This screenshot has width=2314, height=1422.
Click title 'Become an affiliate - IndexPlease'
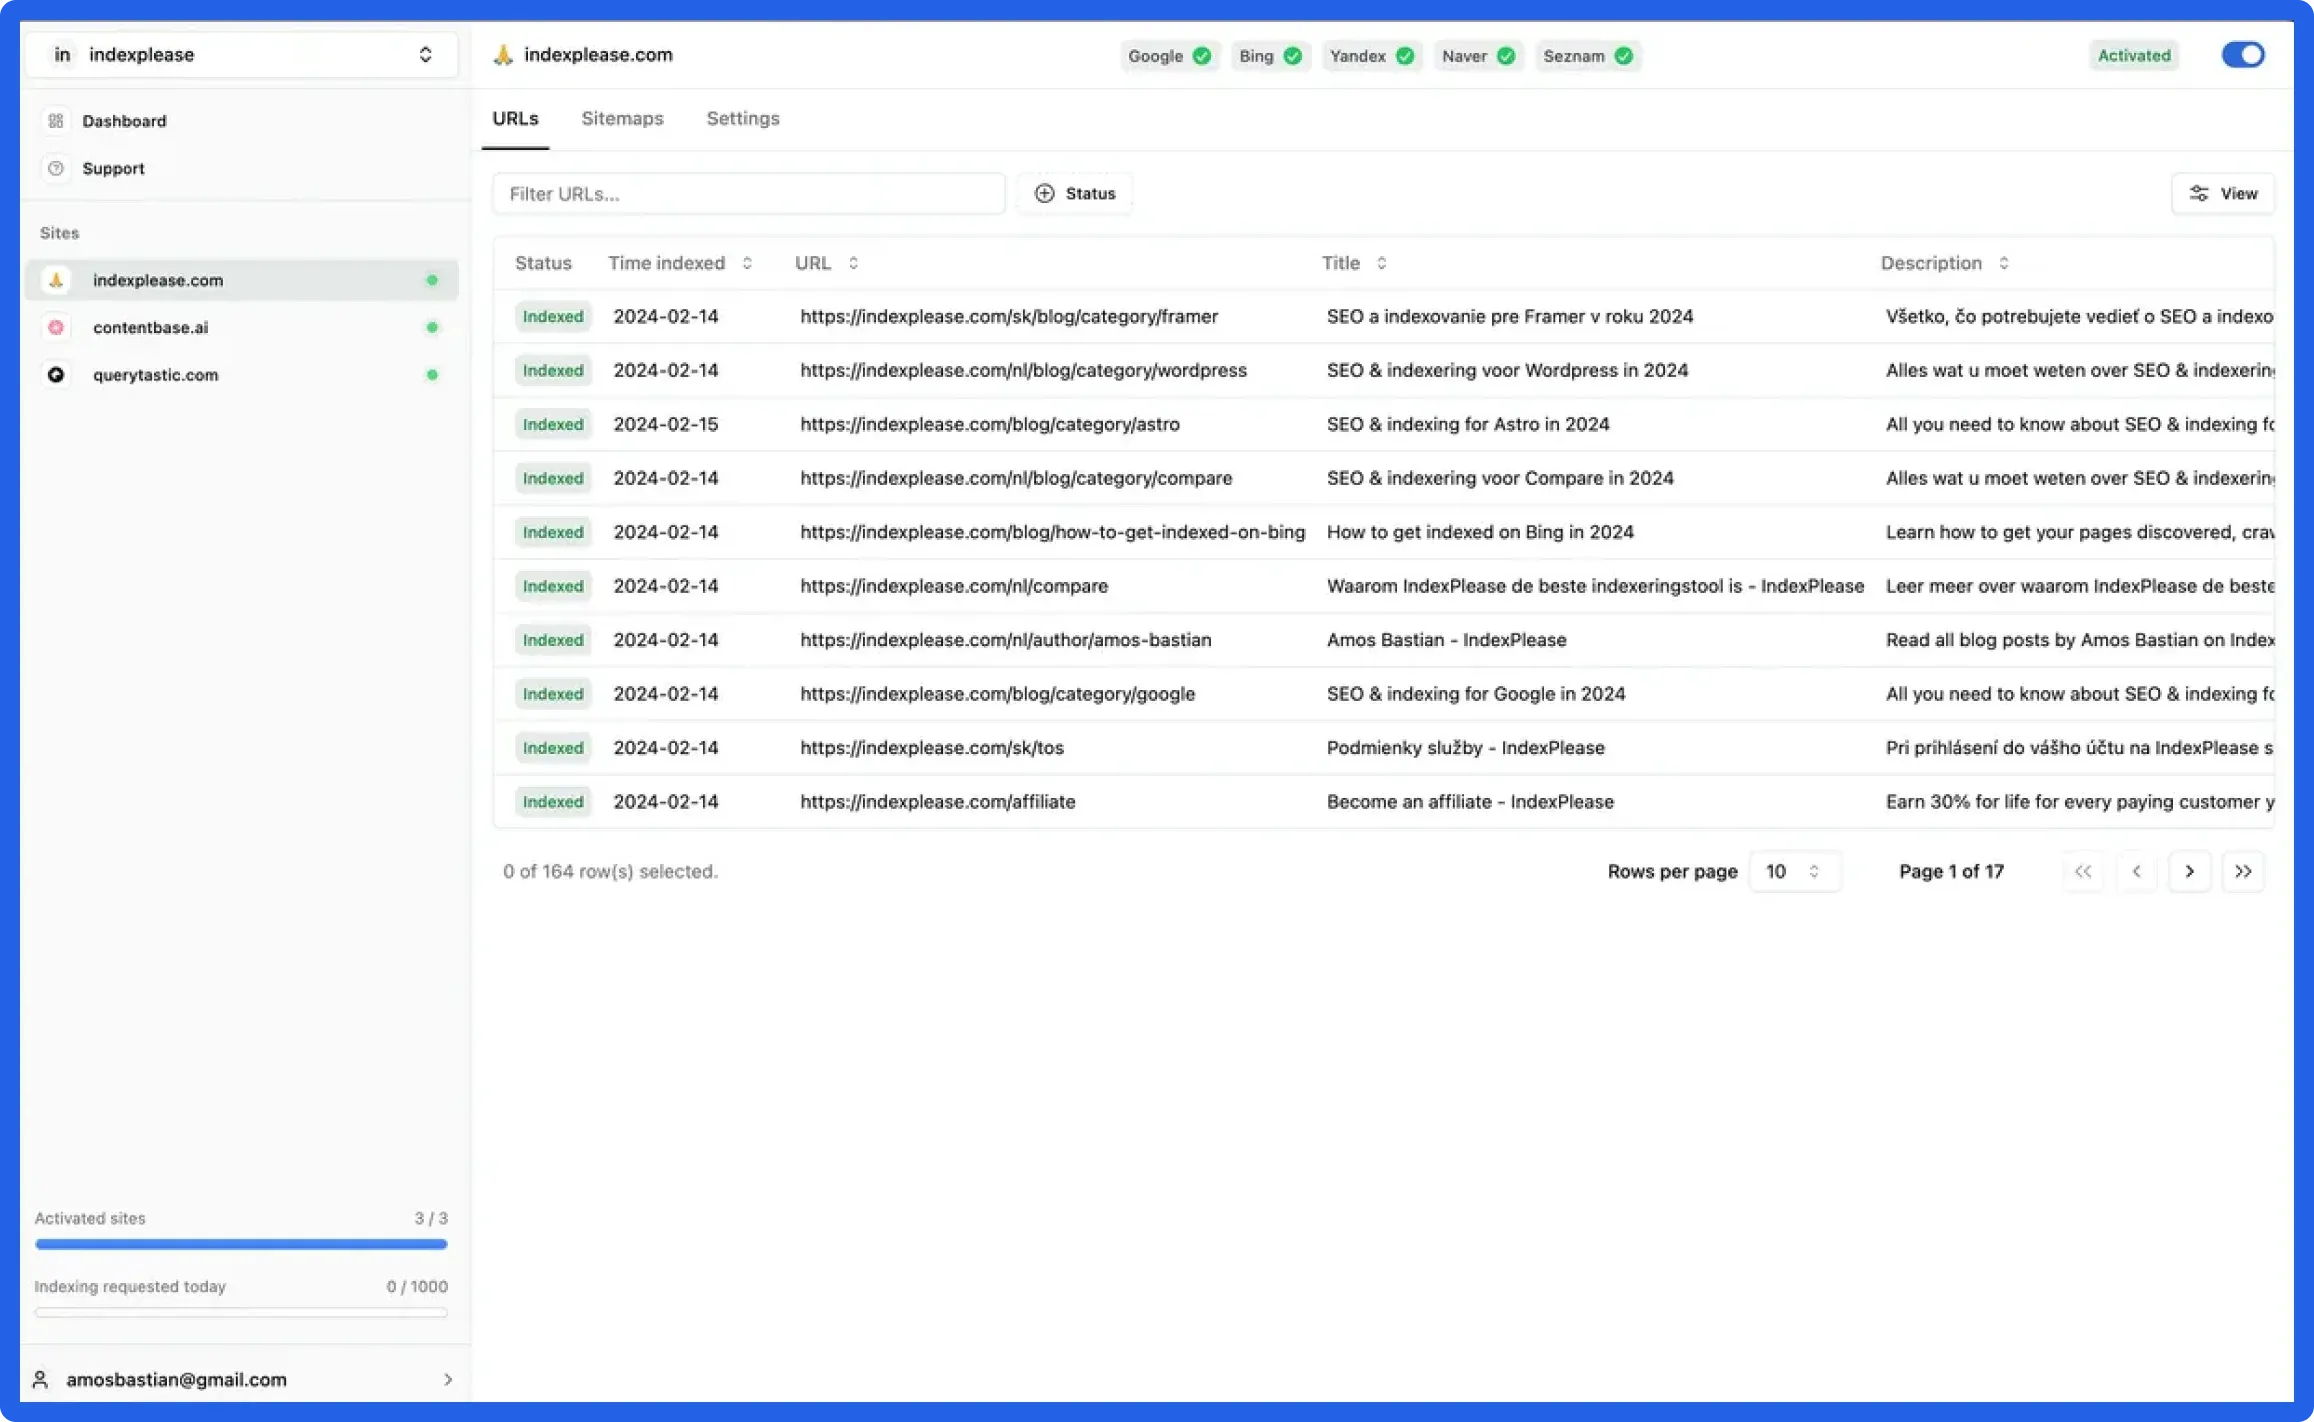pos(1470,801)
